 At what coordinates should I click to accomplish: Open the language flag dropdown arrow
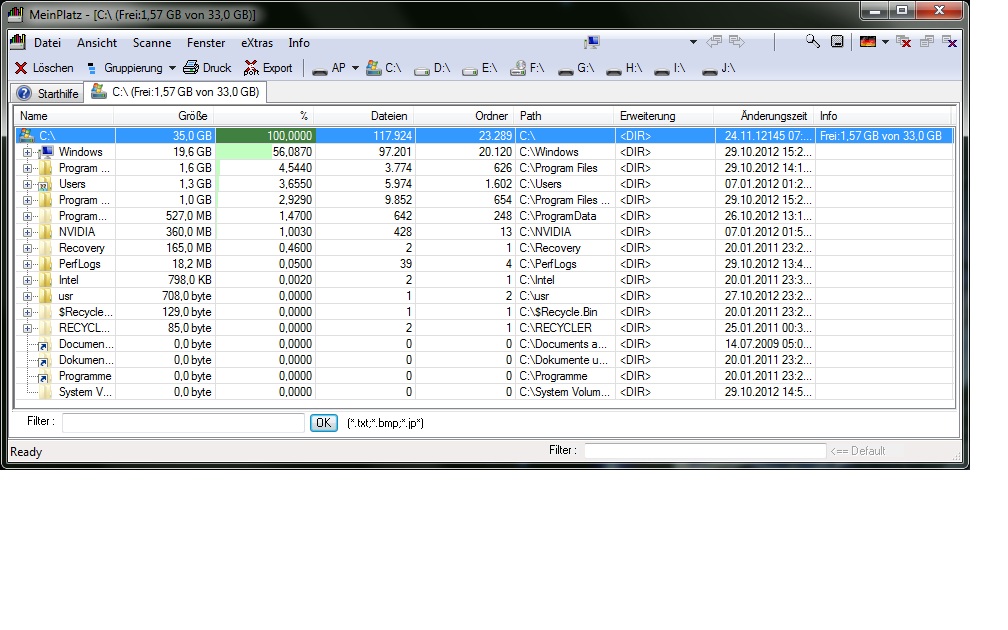885,42
